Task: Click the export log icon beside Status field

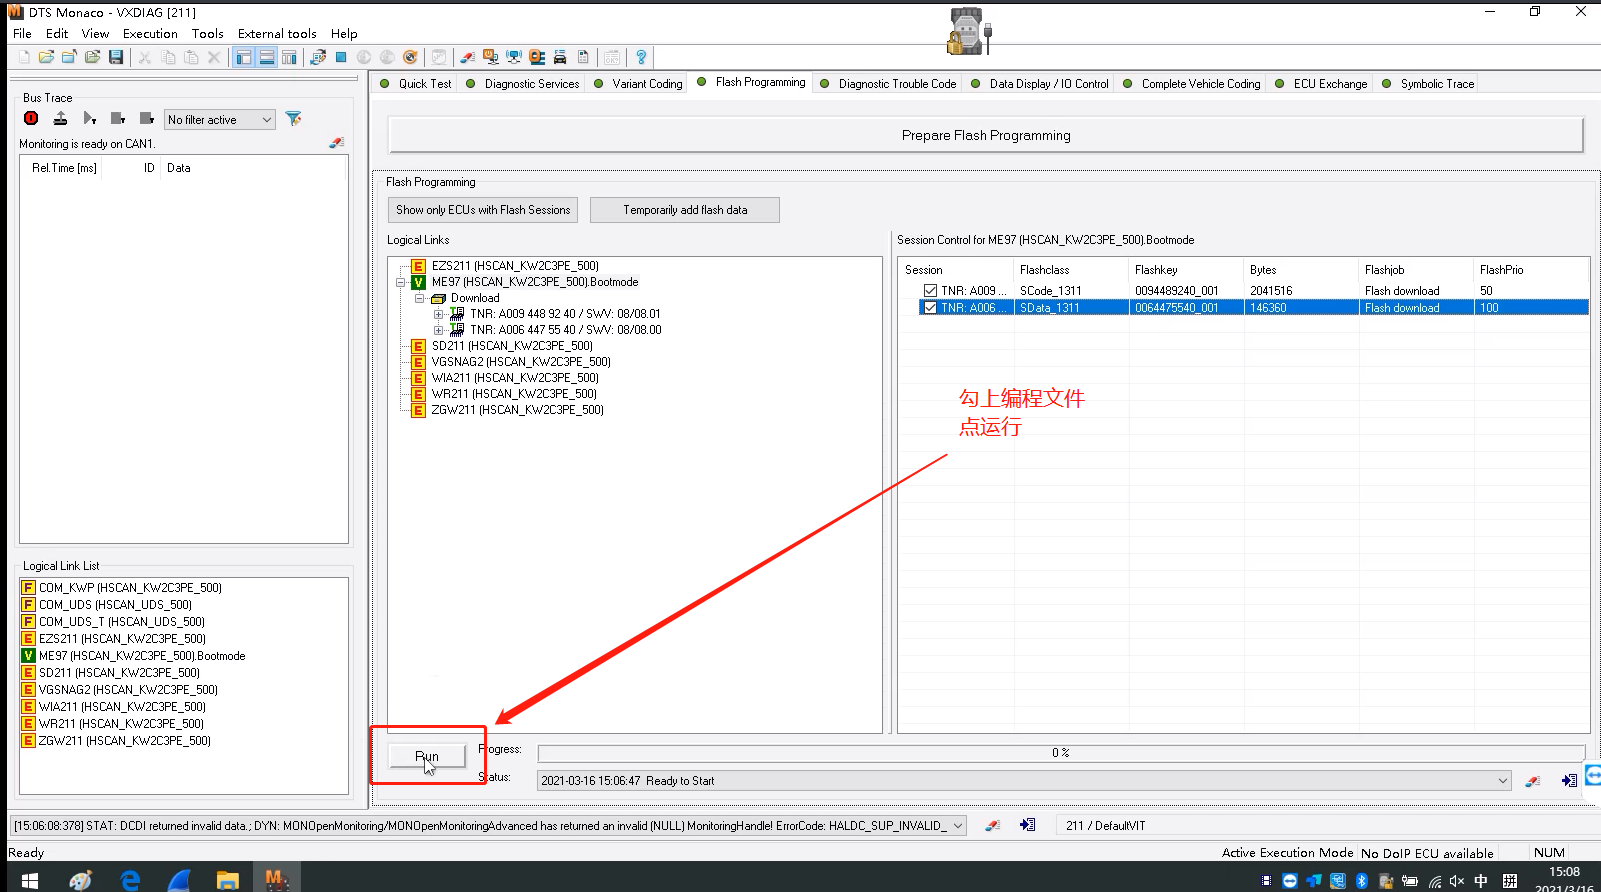Action: [1569, 781]
